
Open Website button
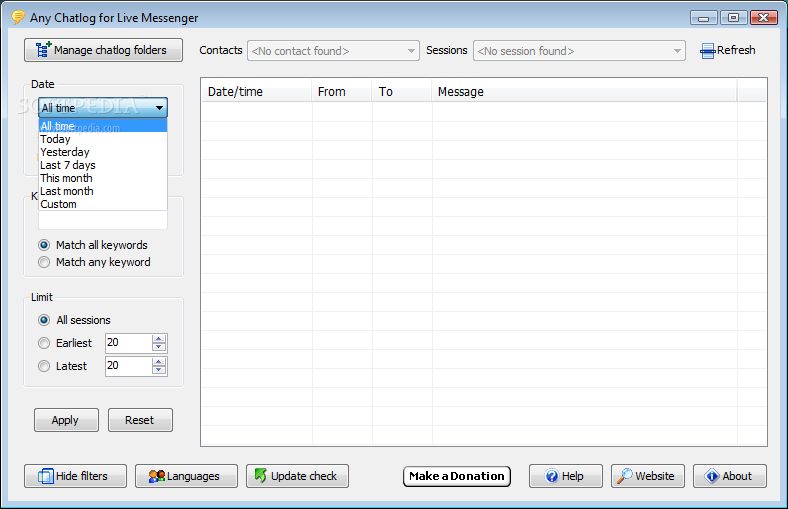coord(648,476)
